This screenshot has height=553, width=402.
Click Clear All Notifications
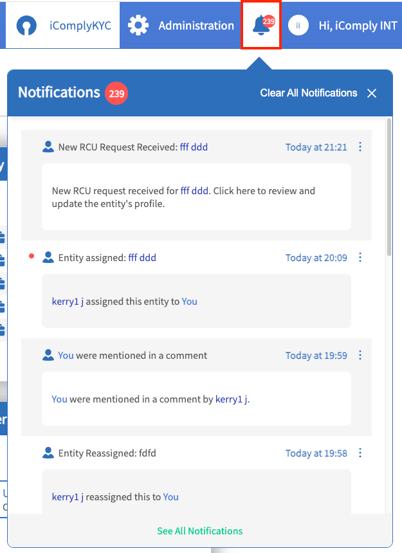(309, 93)
